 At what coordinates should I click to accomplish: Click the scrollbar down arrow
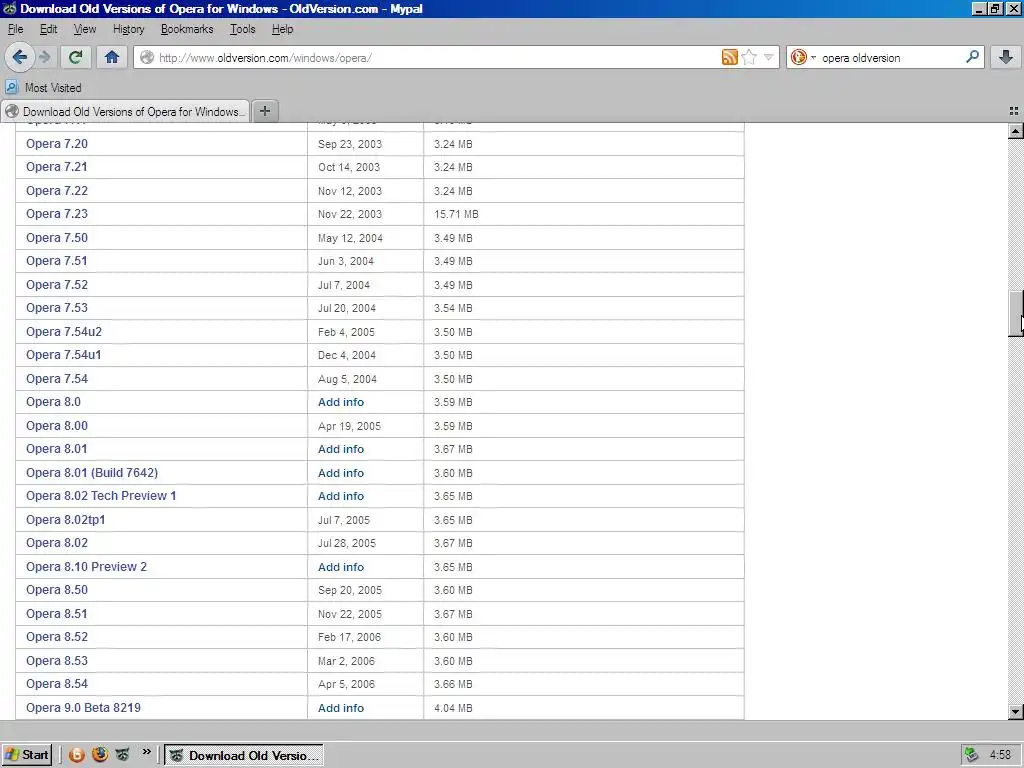tap(1015, 711)
